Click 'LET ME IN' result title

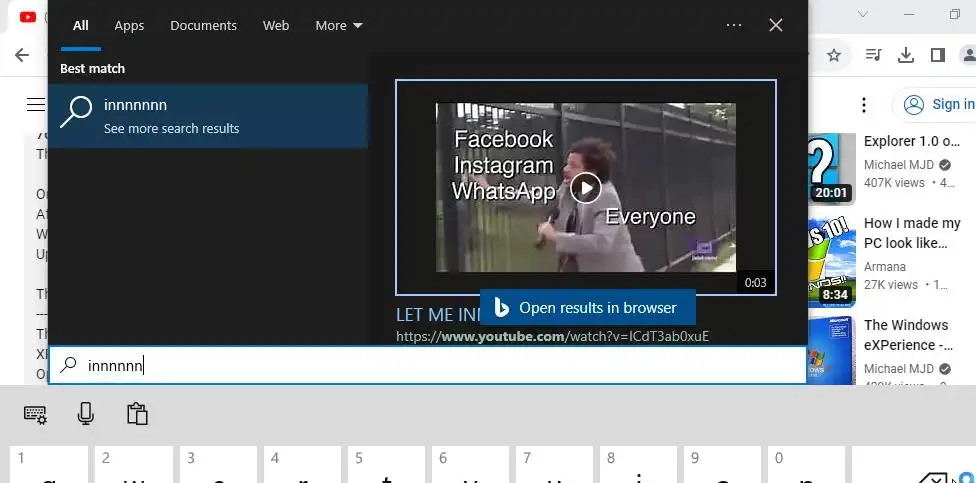click(x=438, y=315)
